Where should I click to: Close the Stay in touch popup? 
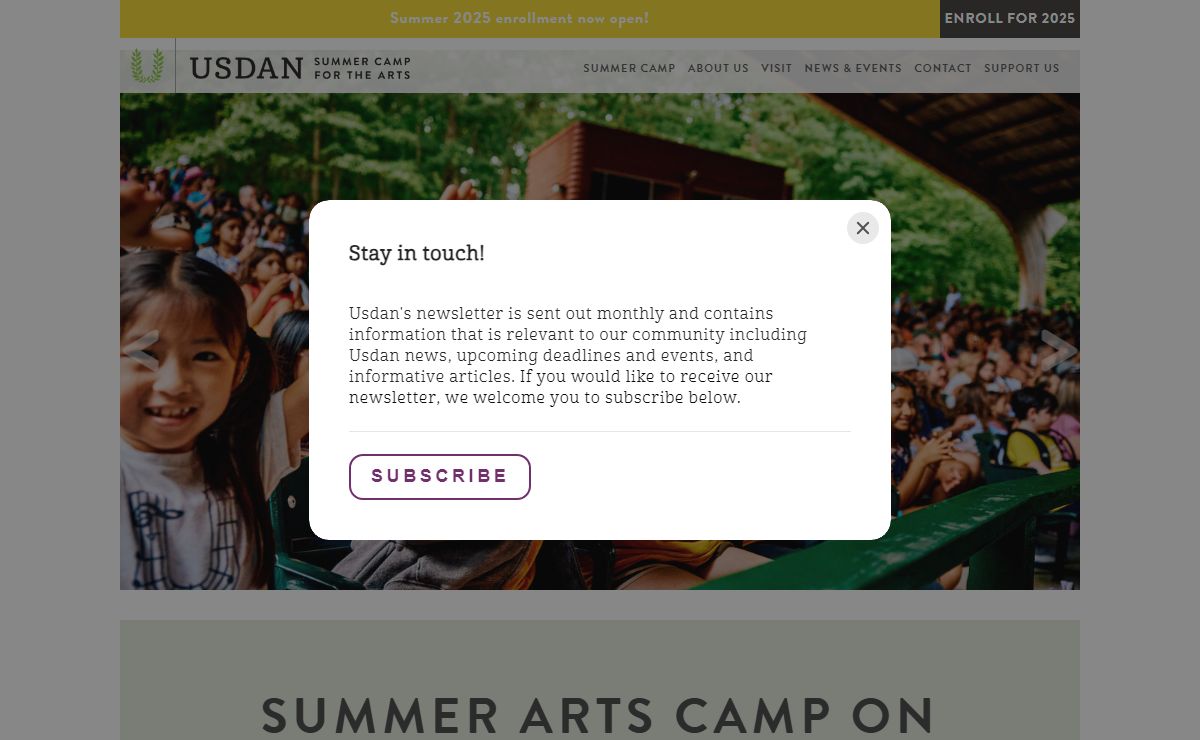pyautogui.click(x=862, y=228)
